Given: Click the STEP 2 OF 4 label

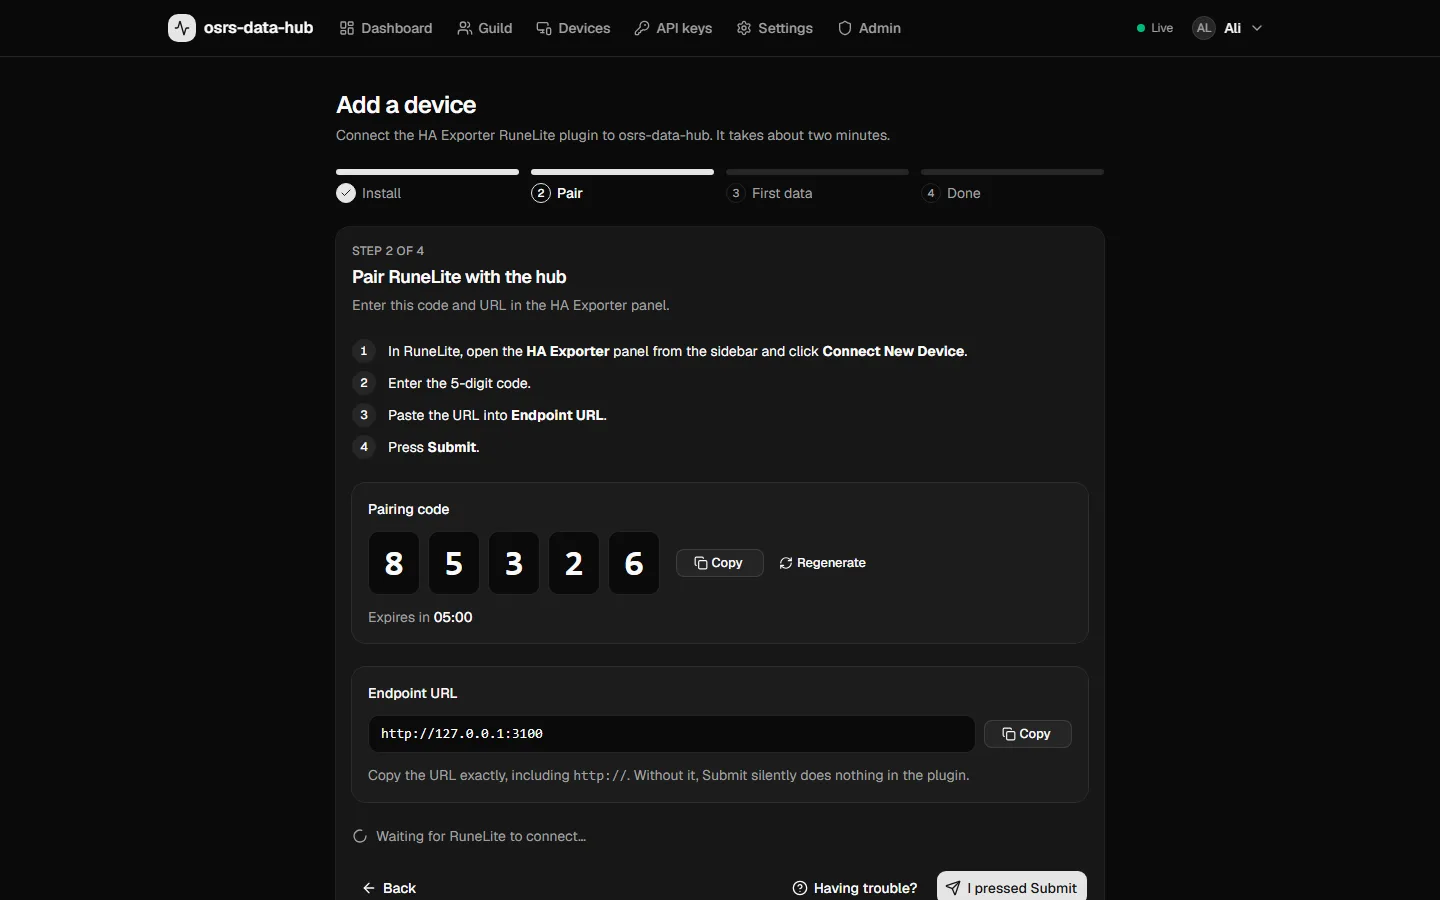Looking at the screenshot, I should pos(388,251).
